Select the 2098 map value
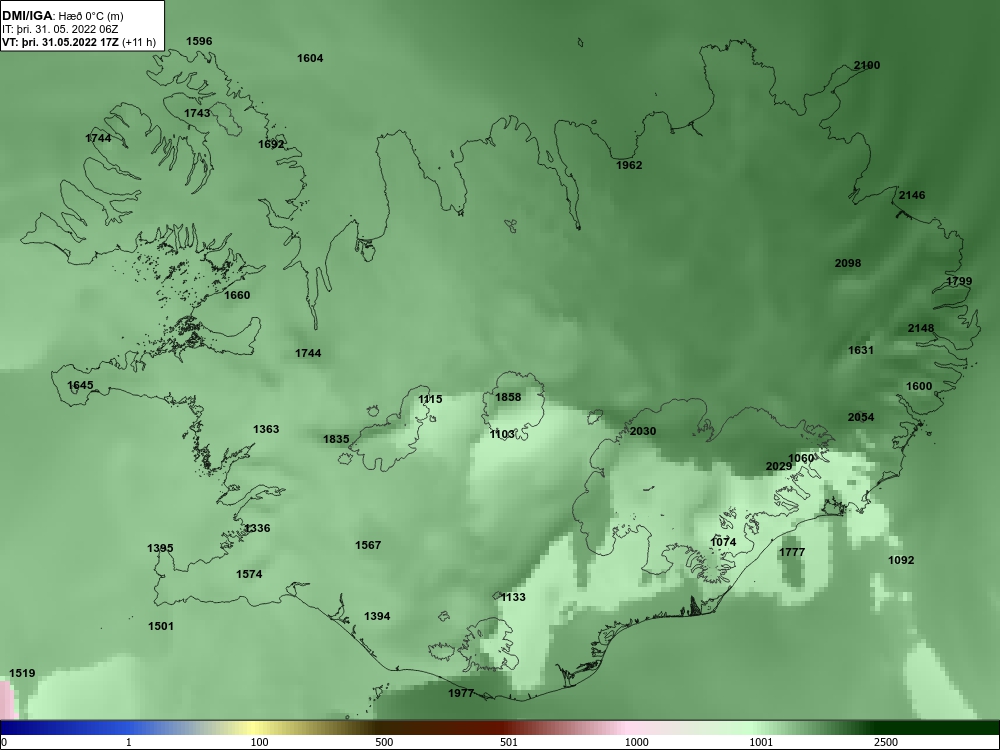This screenshot has width=1000, height=750. tap(848, 263)
